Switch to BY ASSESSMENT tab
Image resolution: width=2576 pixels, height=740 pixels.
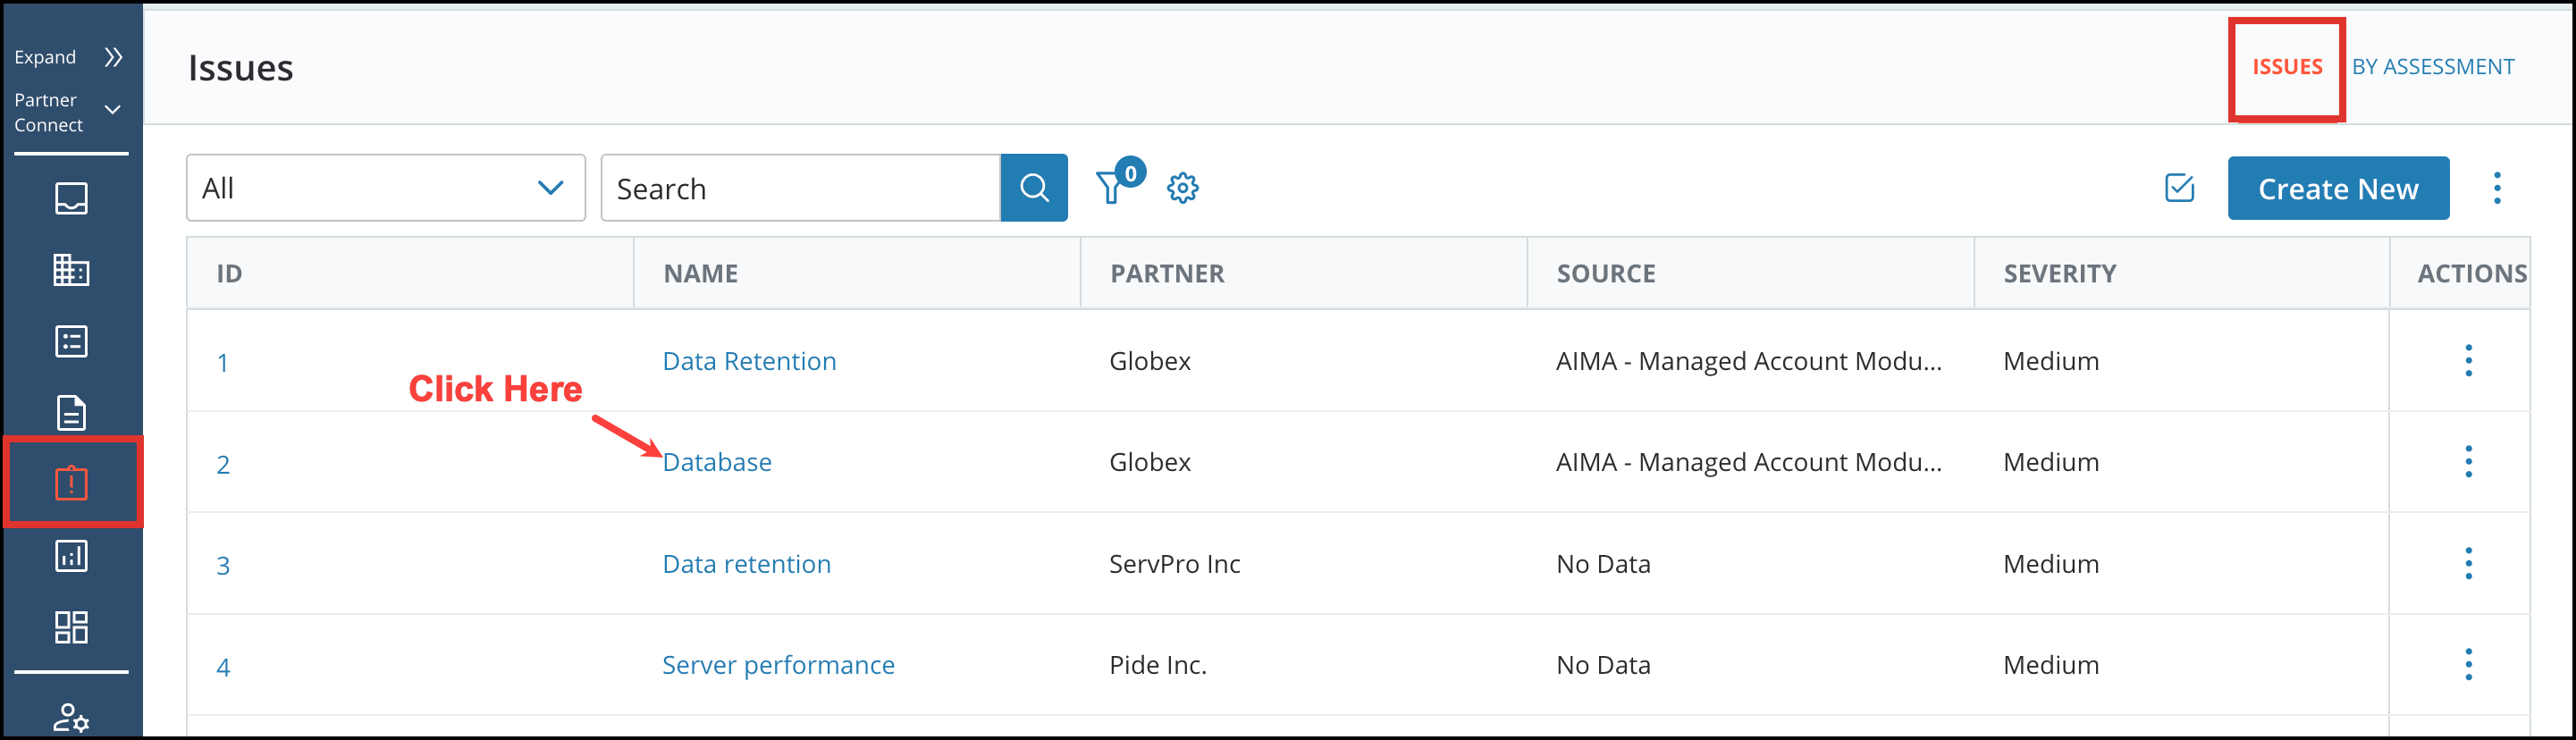tap(2432, 67)
